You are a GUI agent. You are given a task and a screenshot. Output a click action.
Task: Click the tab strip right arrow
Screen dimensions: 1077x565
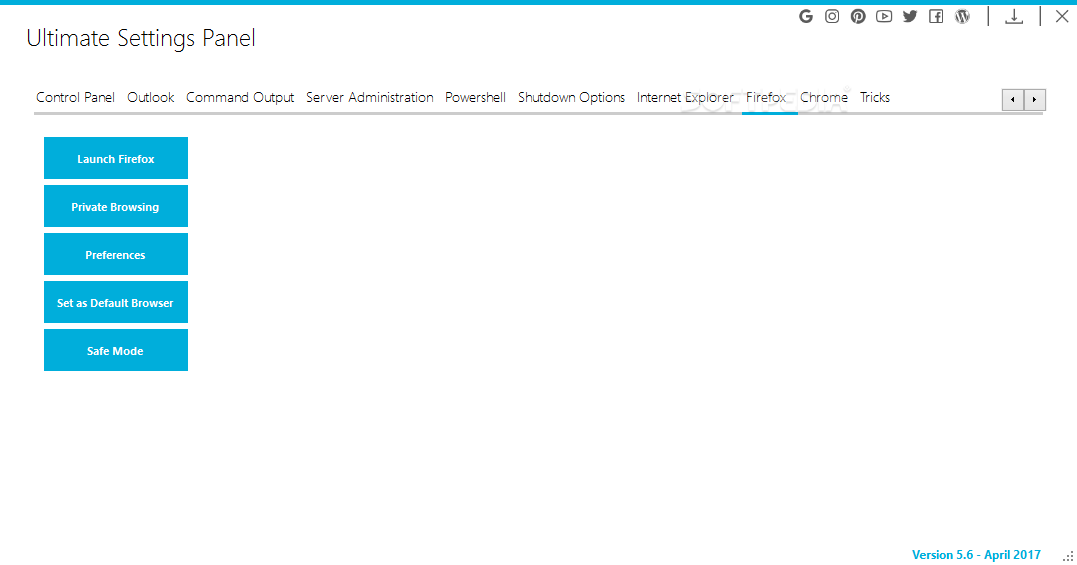(x=1034, y=100)
